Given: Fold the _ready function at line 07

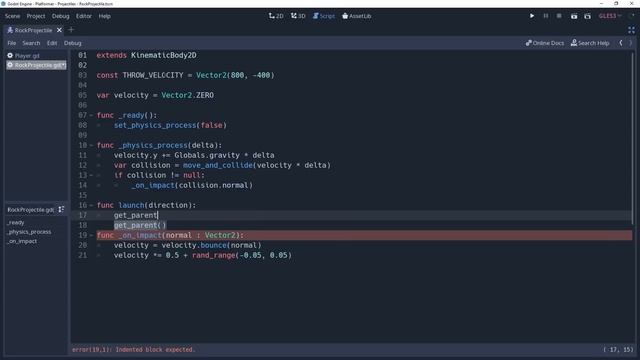Looking at the screenshot, I should point(91,116).
